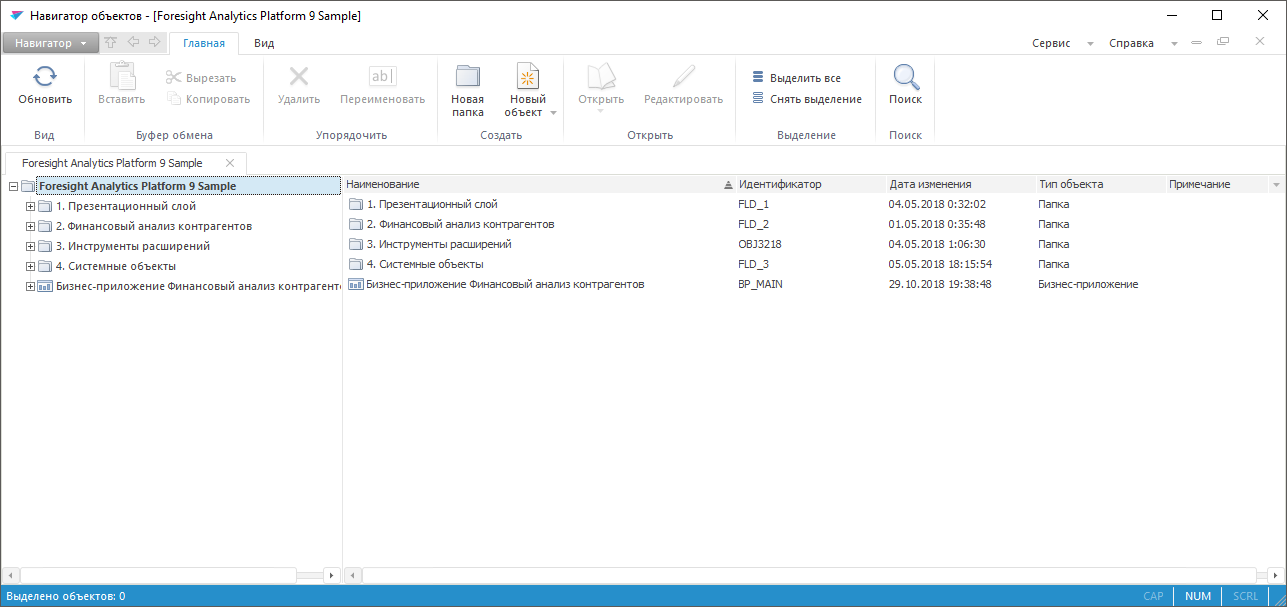Click the Редактировать pencil icon
Screen dimensions: 1287x607
683,76
